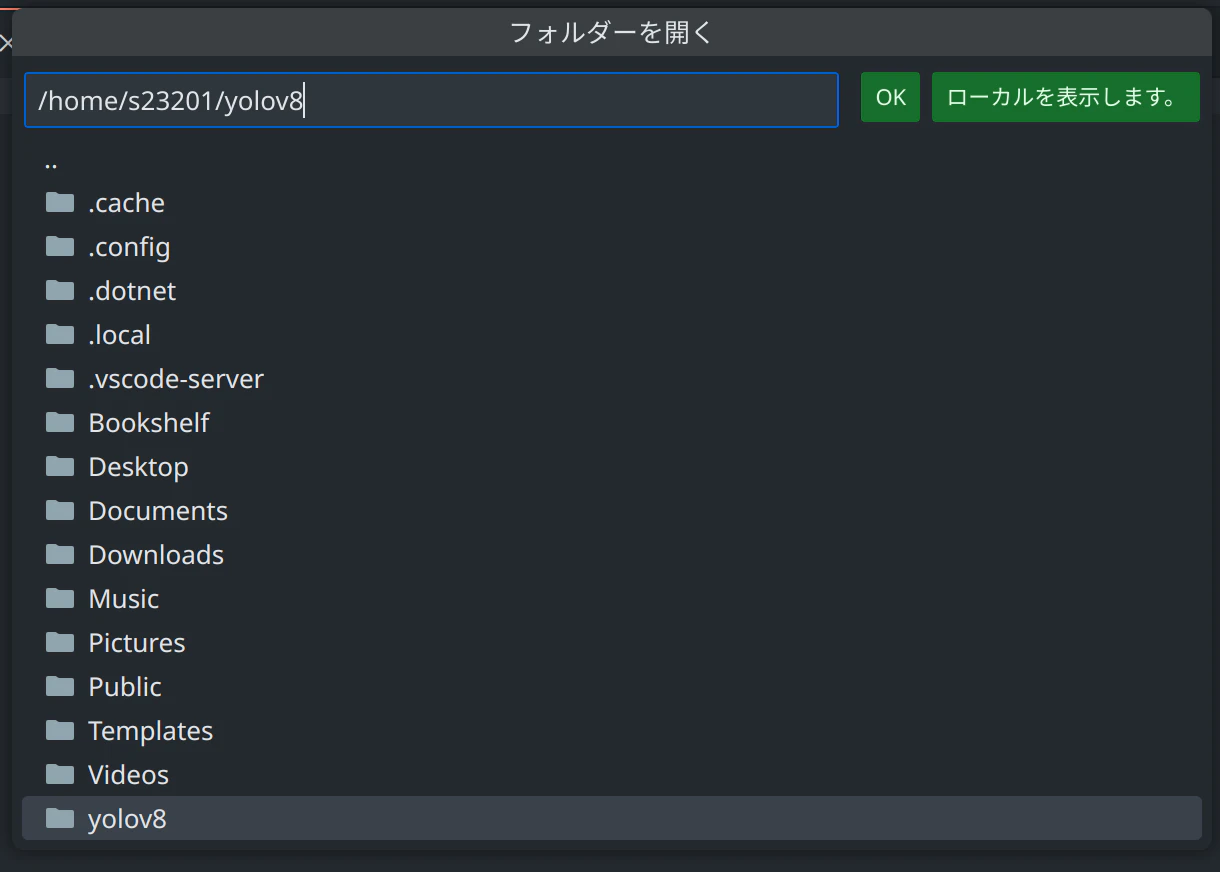This screenshot has height=872, width=1220.
Task: Focus the folder path input field
Action: (x=431, y=100)
